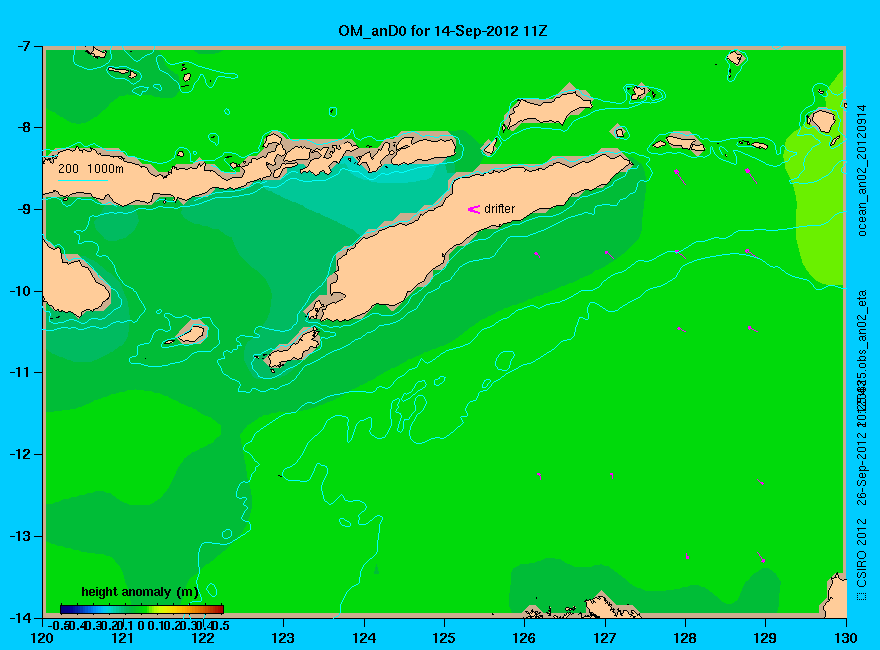Click the latitude tick label '-13'

click(x=20, y=536)
